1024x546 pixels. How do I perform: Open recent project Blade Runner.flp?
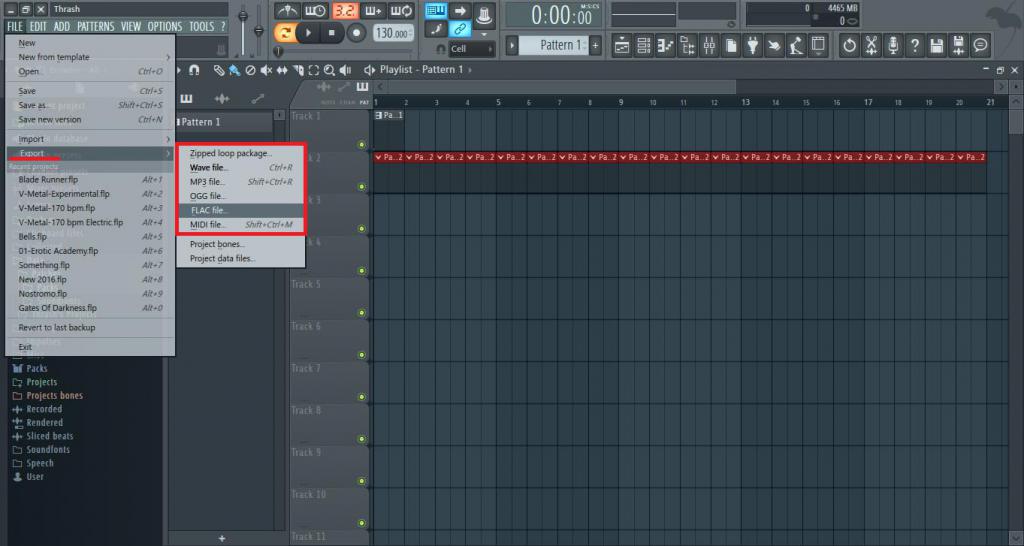(90, 180)
